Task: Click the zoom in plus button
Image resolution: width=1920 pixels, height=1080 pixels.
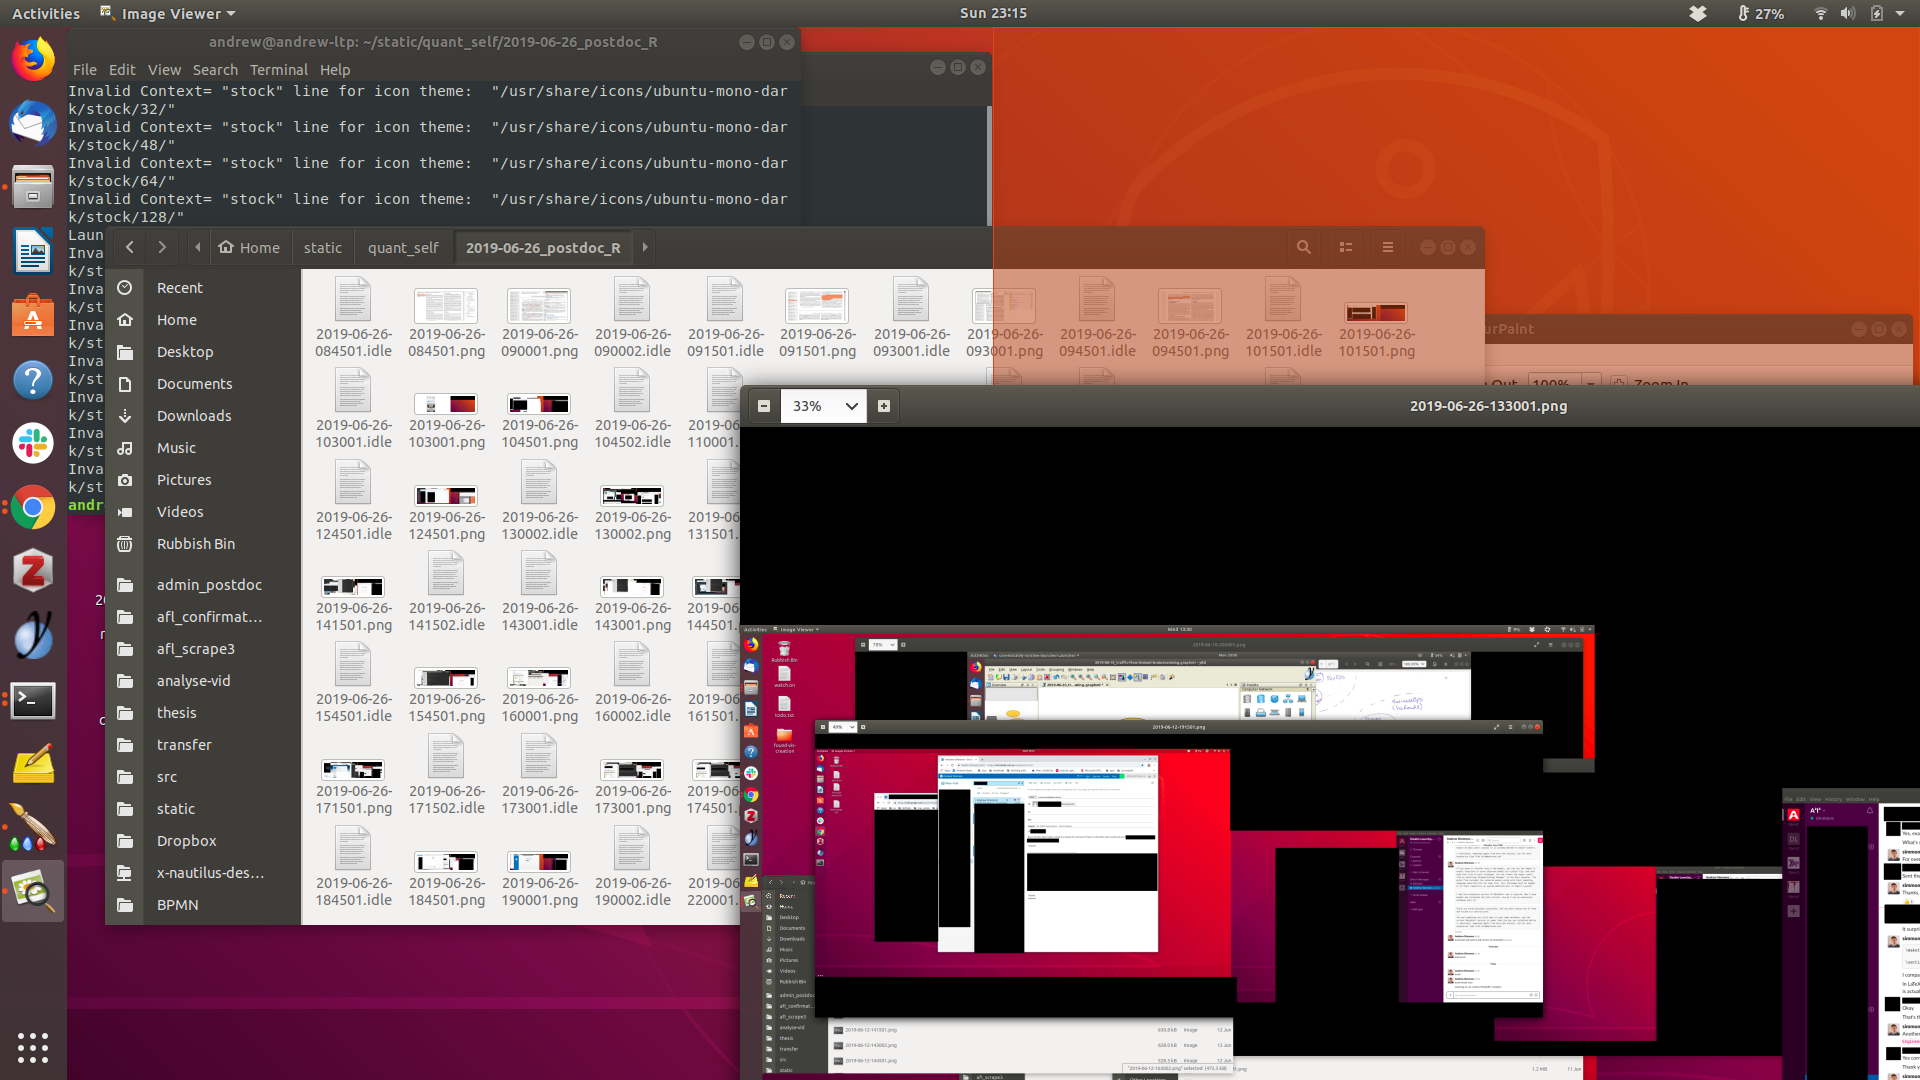Action: [883, 406]
